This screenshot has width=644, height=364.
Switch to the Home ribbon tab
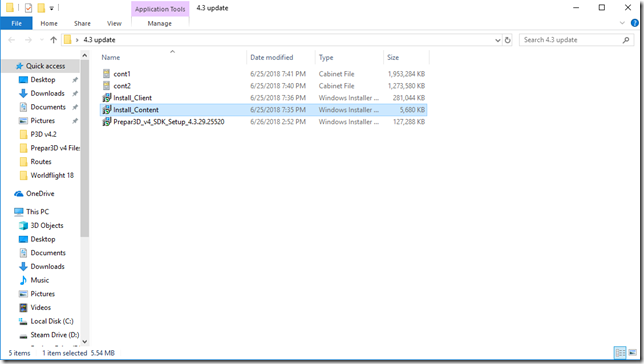pyautogui.click(x=49, y=23)
